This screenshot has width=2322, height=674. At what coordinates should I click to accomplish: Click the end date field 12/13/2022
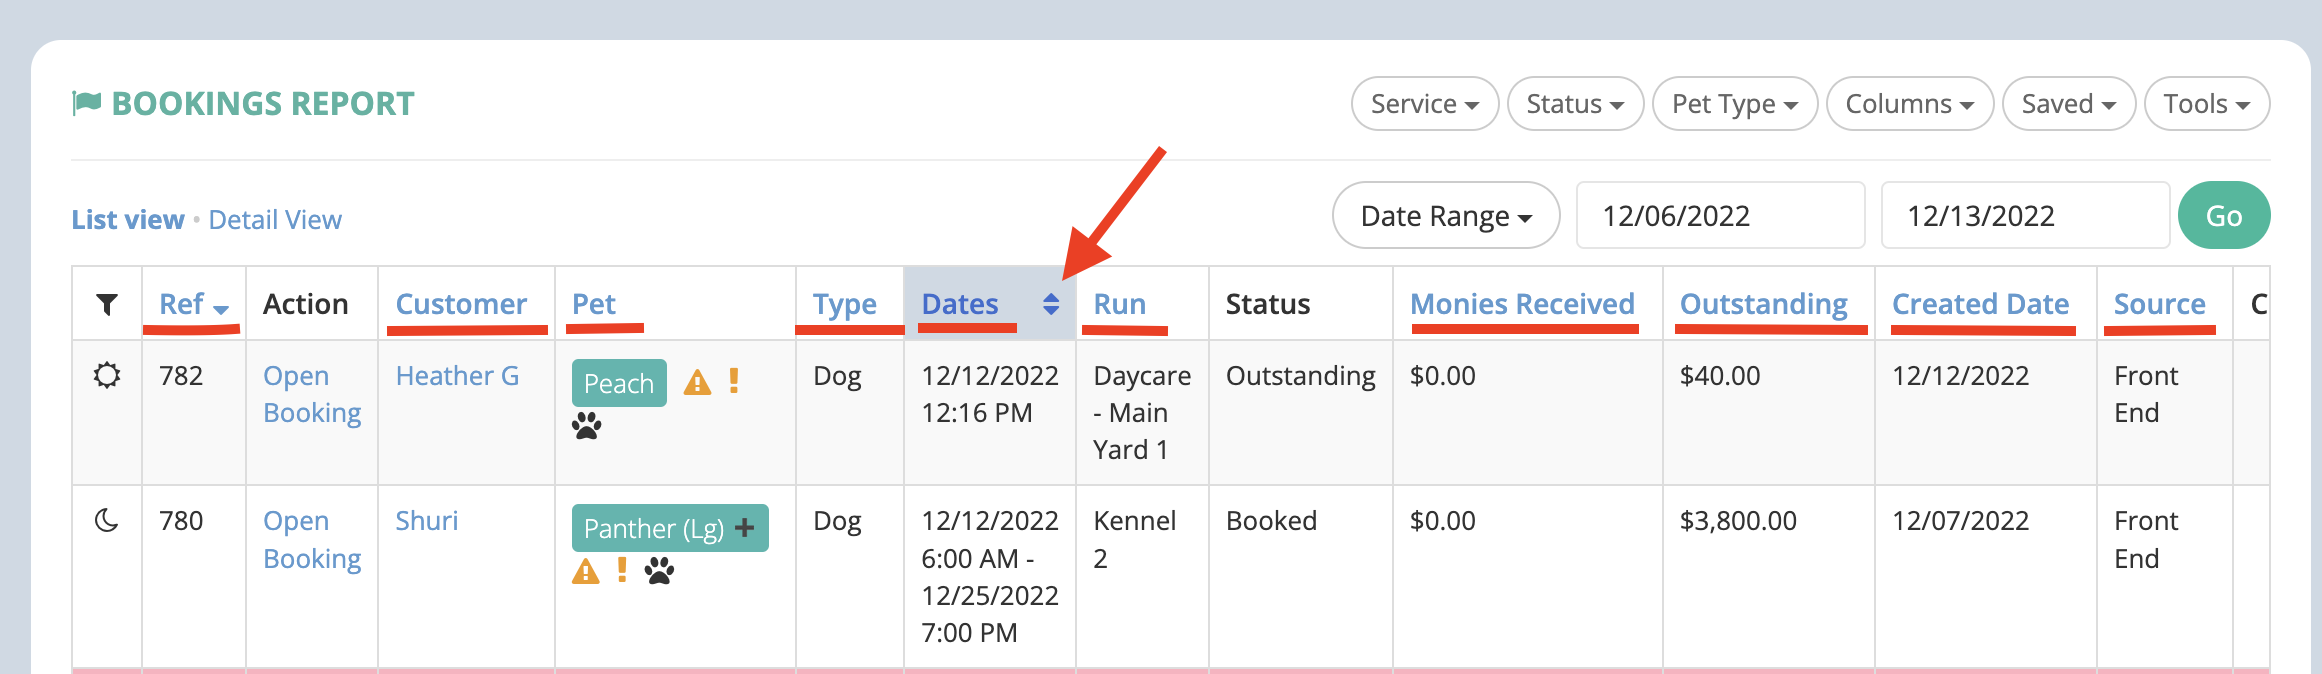pos(2026,215)
